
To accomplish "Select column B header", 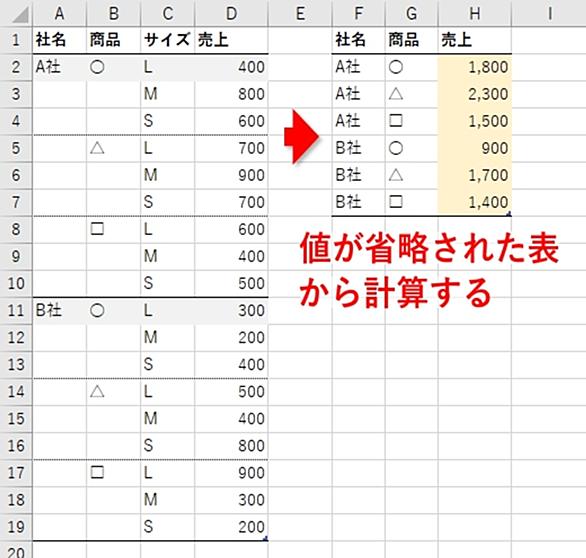I will click(x=114, y=13).
